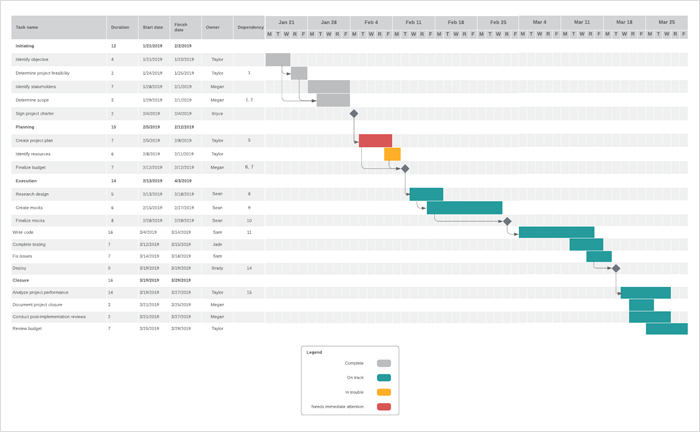Select the Mar 25 week header
This screenshot has width=700, height=432.
667,22
